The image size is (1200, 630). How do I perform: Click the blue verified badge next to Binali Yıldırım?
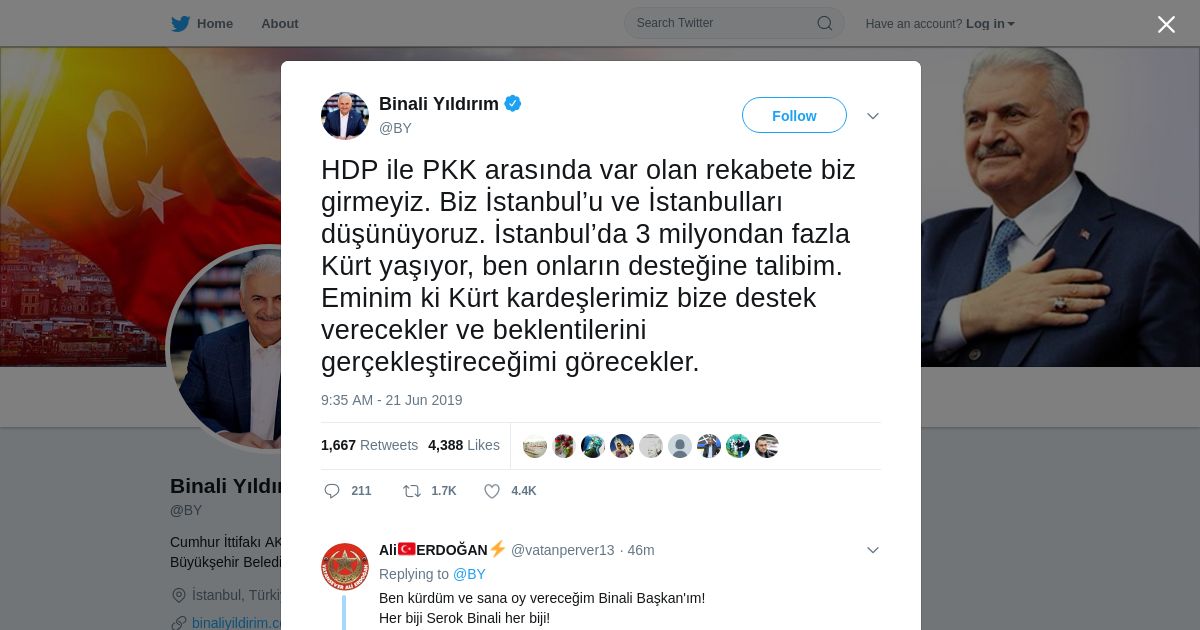pos(513,103)
